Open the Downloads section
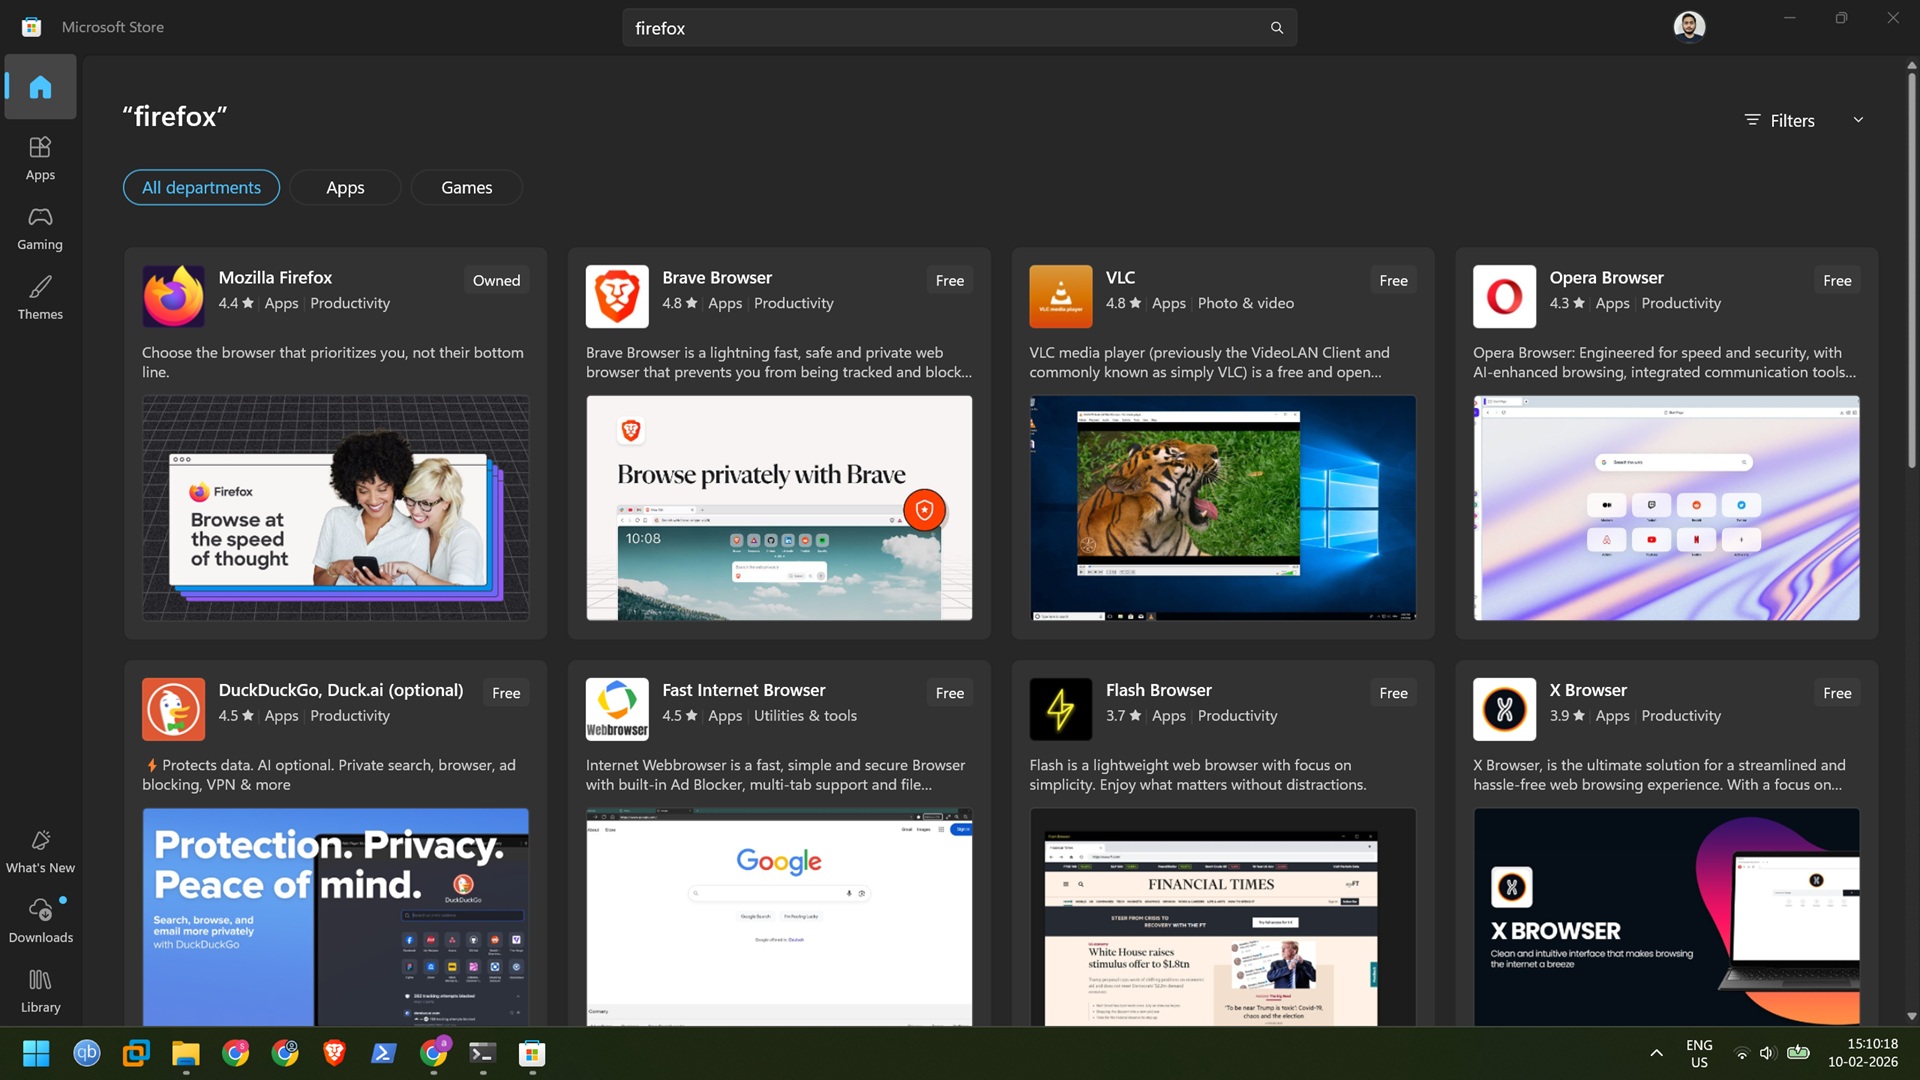 click(x=40, y=919)
